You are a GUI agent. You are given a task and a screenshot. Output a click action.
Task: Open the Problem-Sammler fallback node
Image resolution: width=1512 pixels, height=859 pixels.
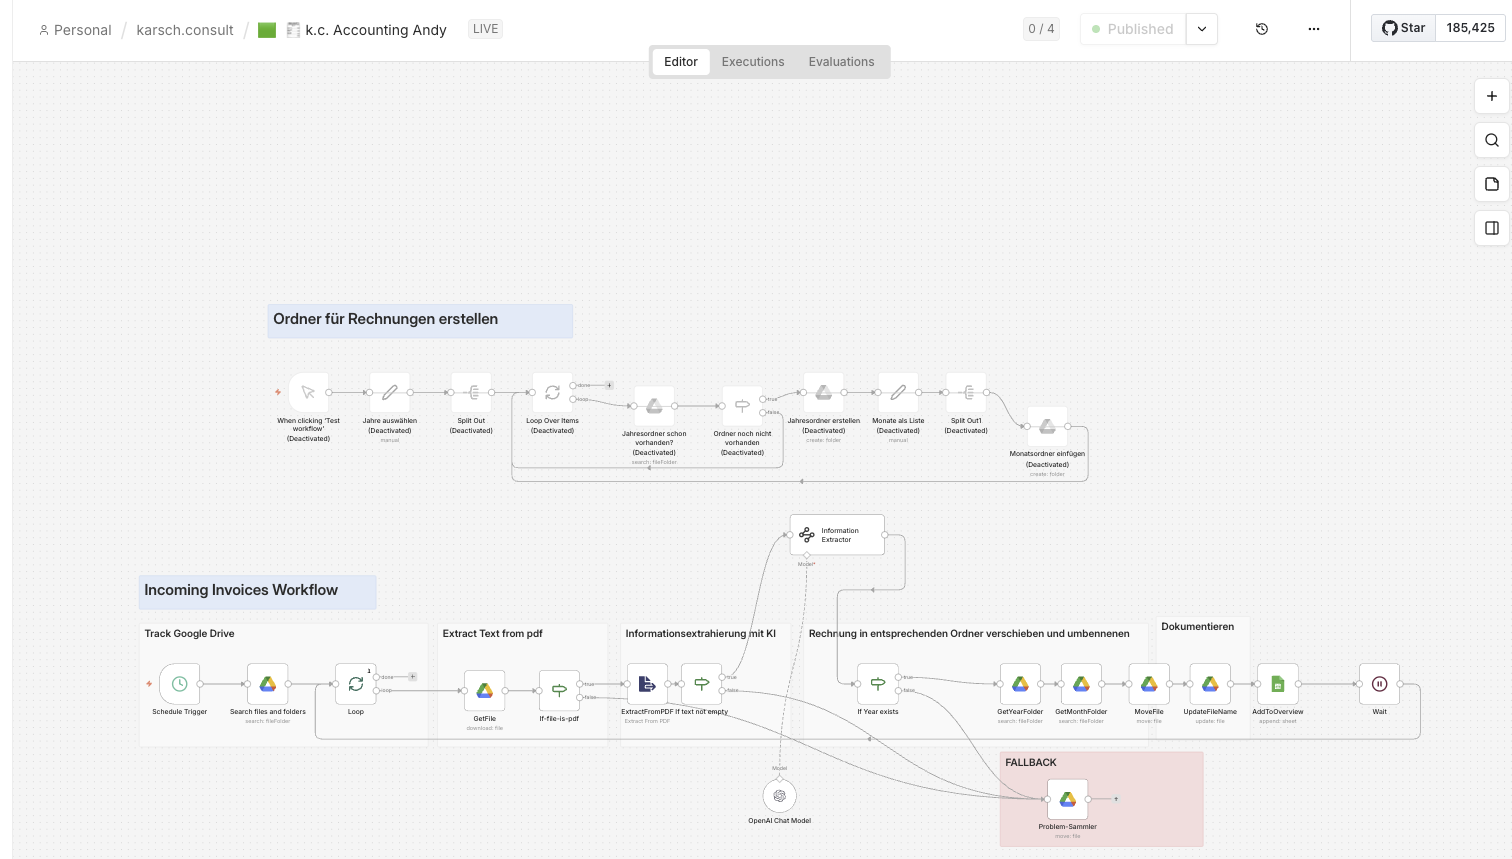pyautogui.click(x=1067, y=799)
